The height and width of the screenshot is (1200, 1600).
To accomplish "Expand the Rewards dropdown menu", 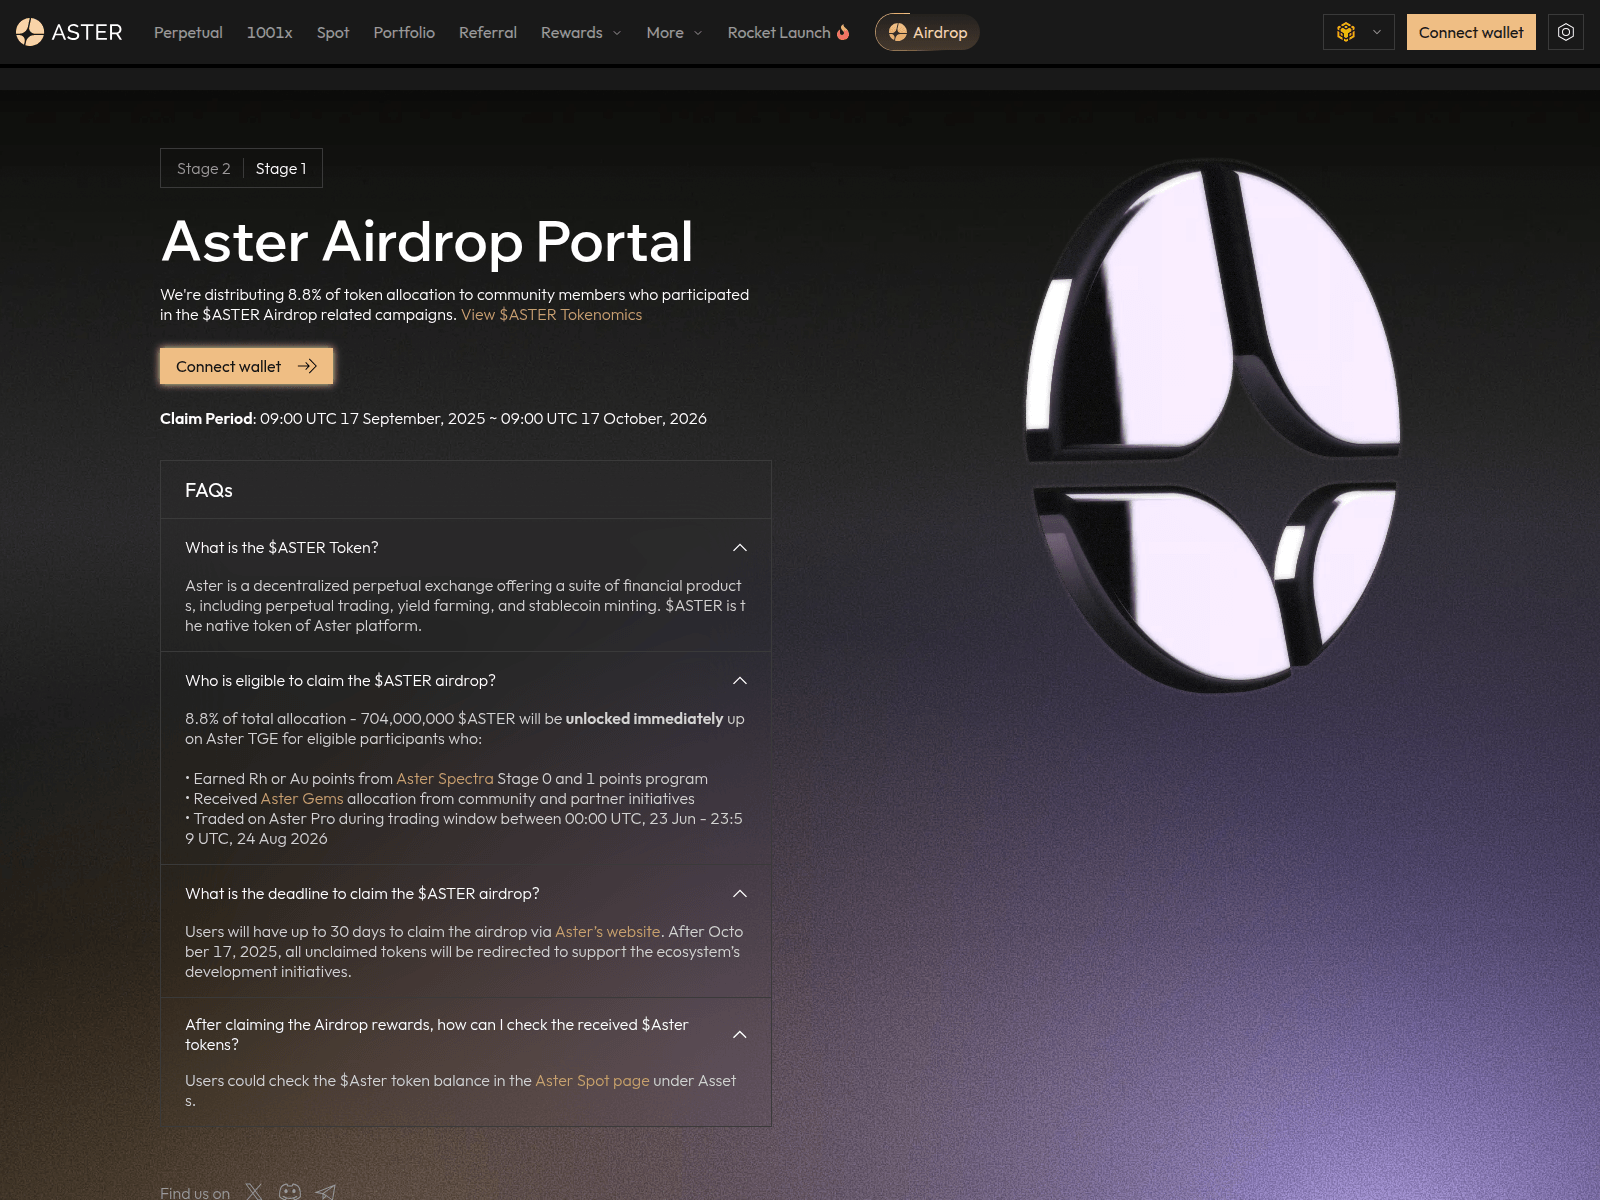I will tap(581, 32).
